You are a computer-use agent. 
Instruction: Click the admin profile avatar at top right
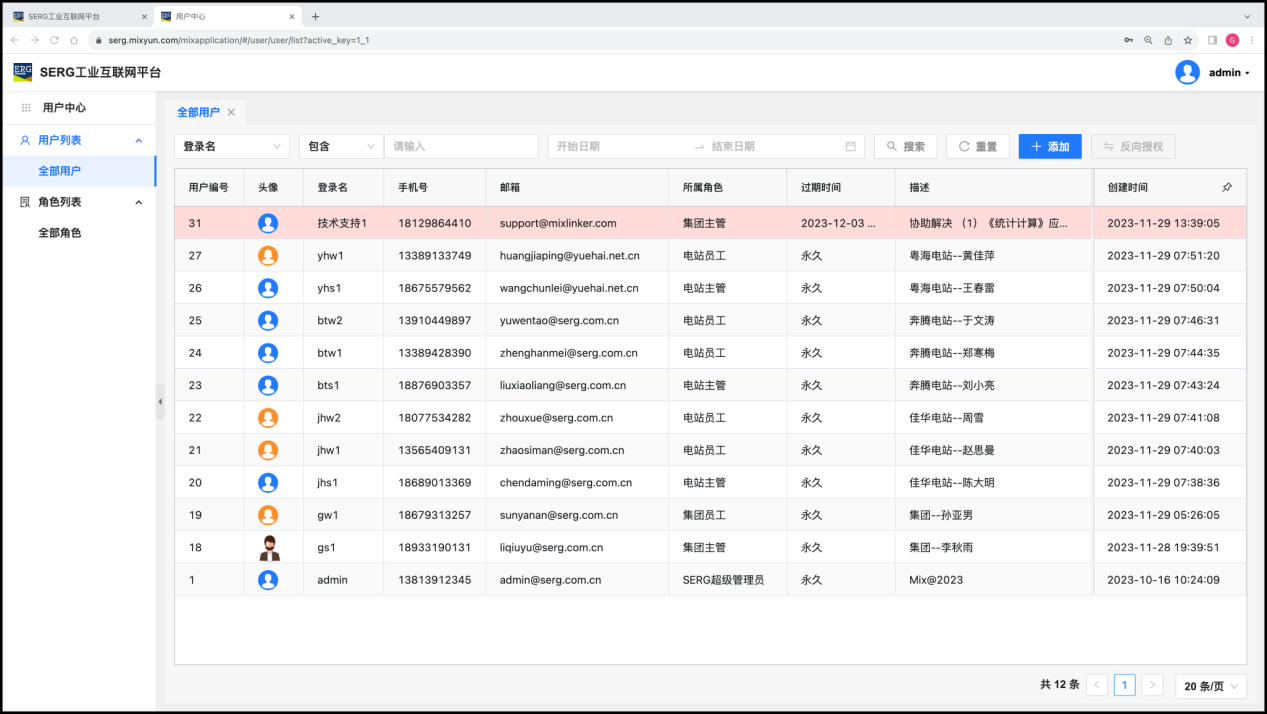pos(1187,72)
